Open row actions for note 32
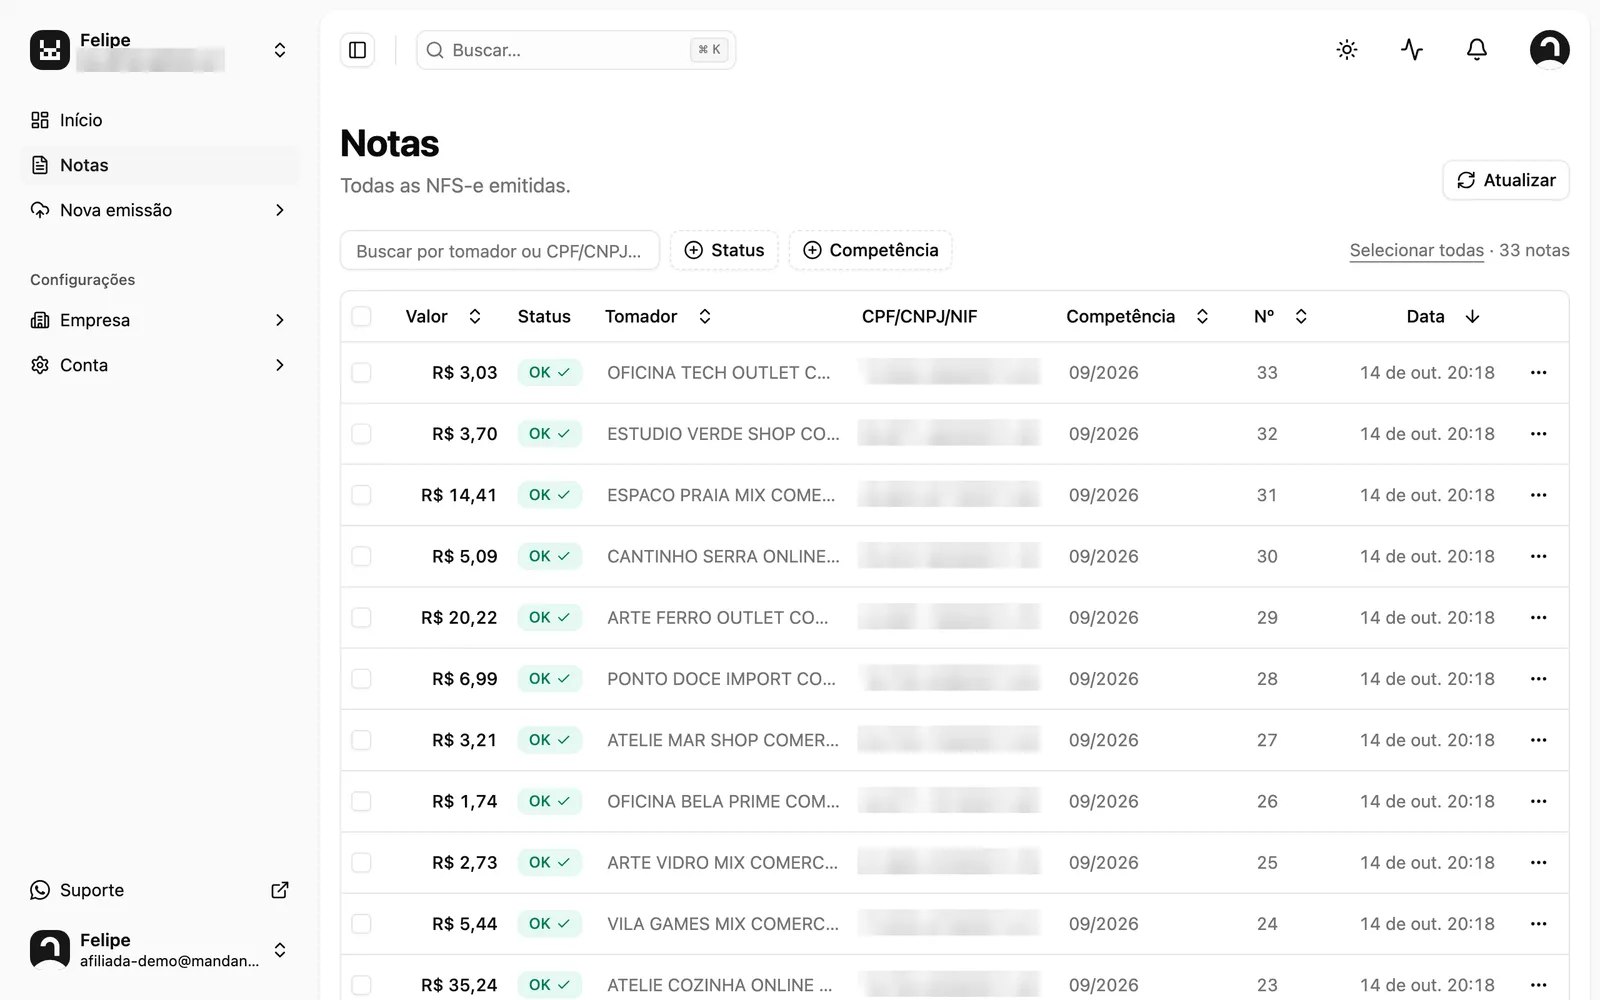The image size is (1600, 1000). point(1538,434)
